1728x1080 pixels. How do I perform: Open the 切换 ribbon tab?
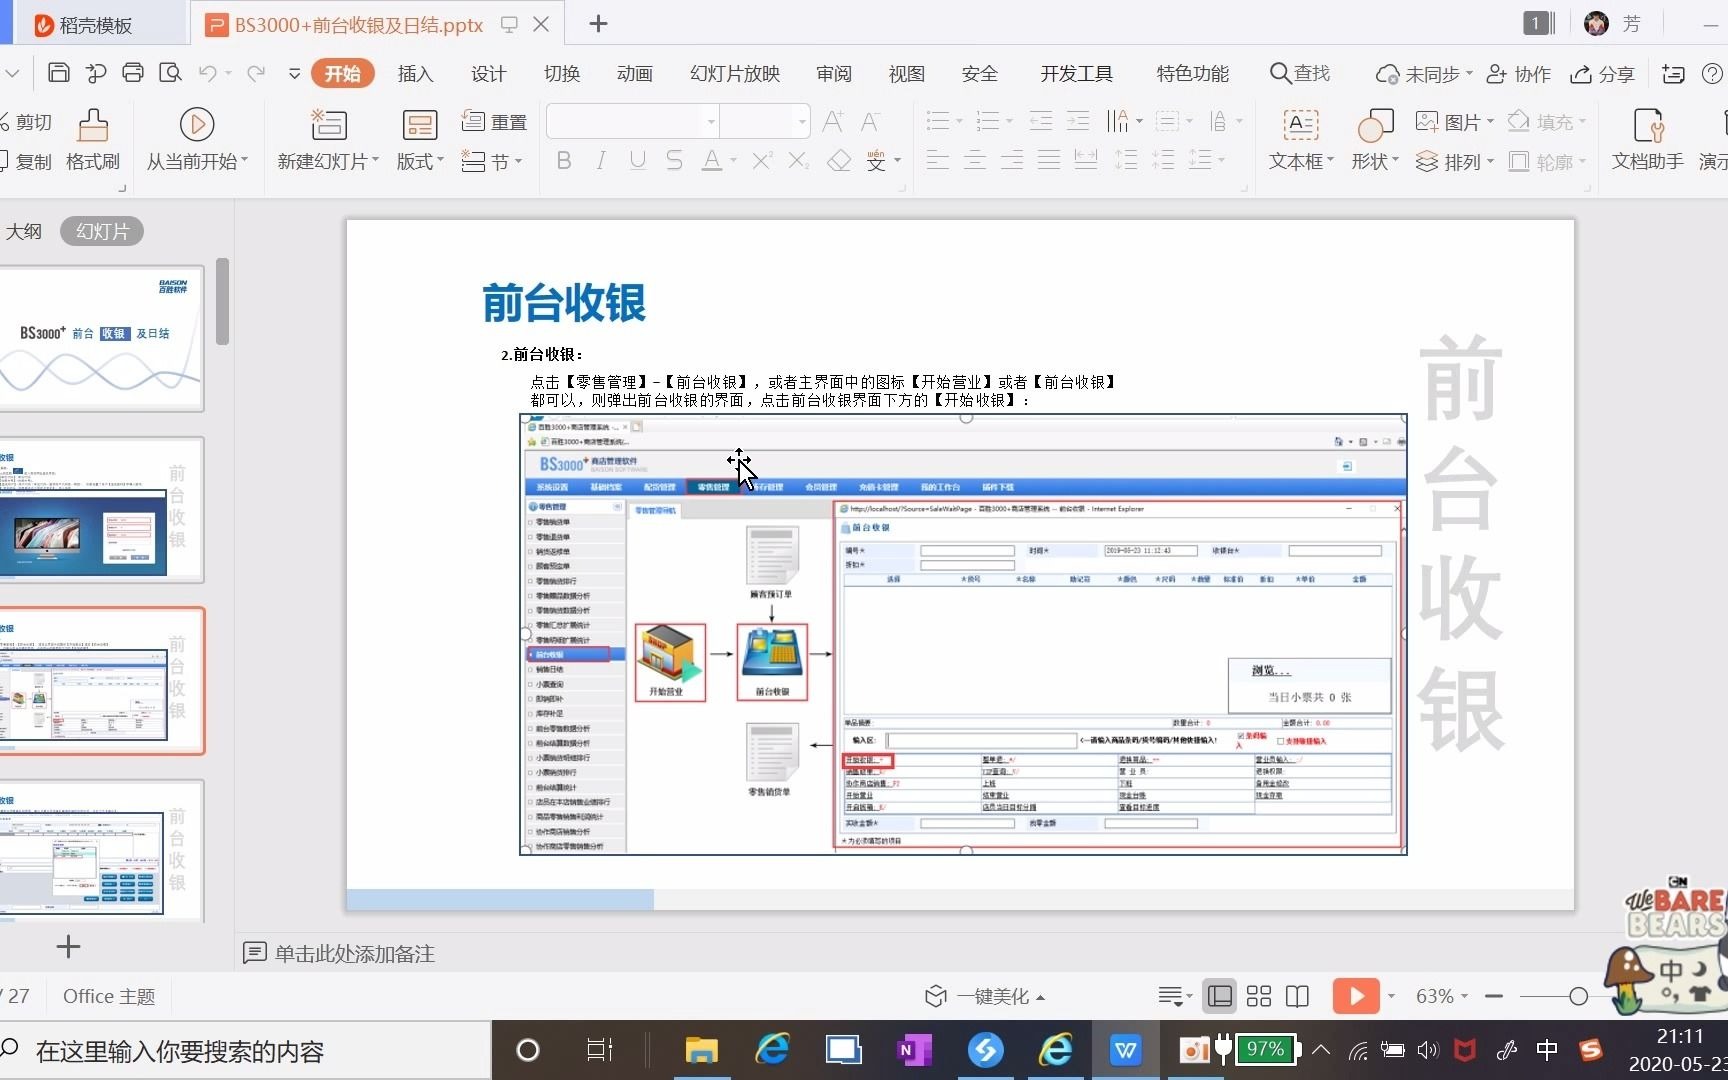tap(562, 73)
